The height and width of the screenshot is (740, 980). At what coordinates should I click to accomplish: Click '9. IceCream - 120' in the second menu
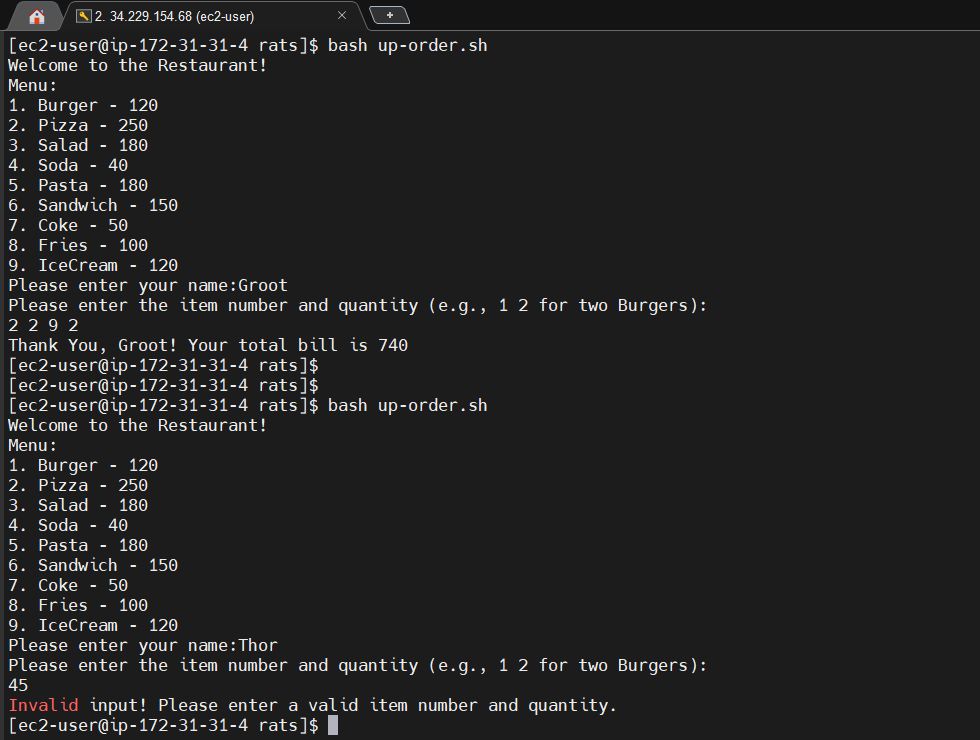[x=93, y=626]
